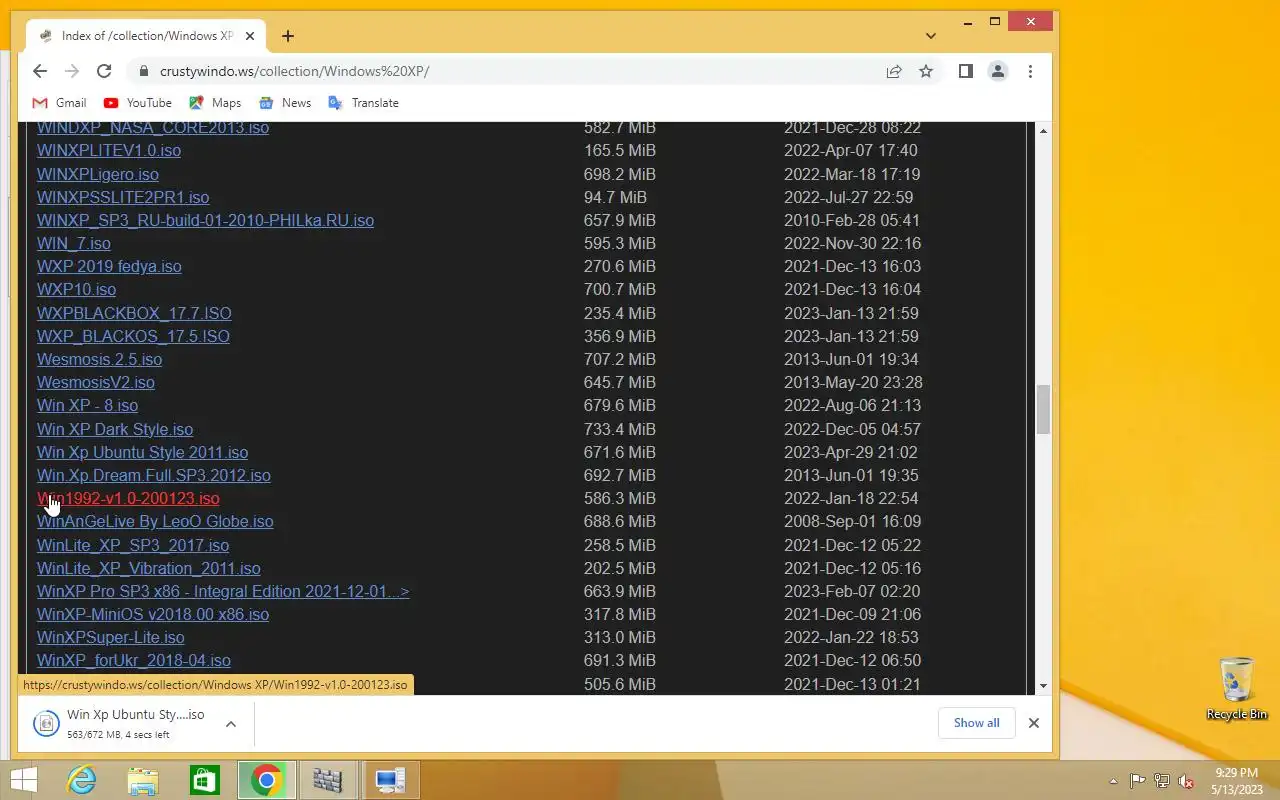Launch Internet Explorer from taskbar
The height and width of the screenshot is (800, 1280).
pos(81,780)
